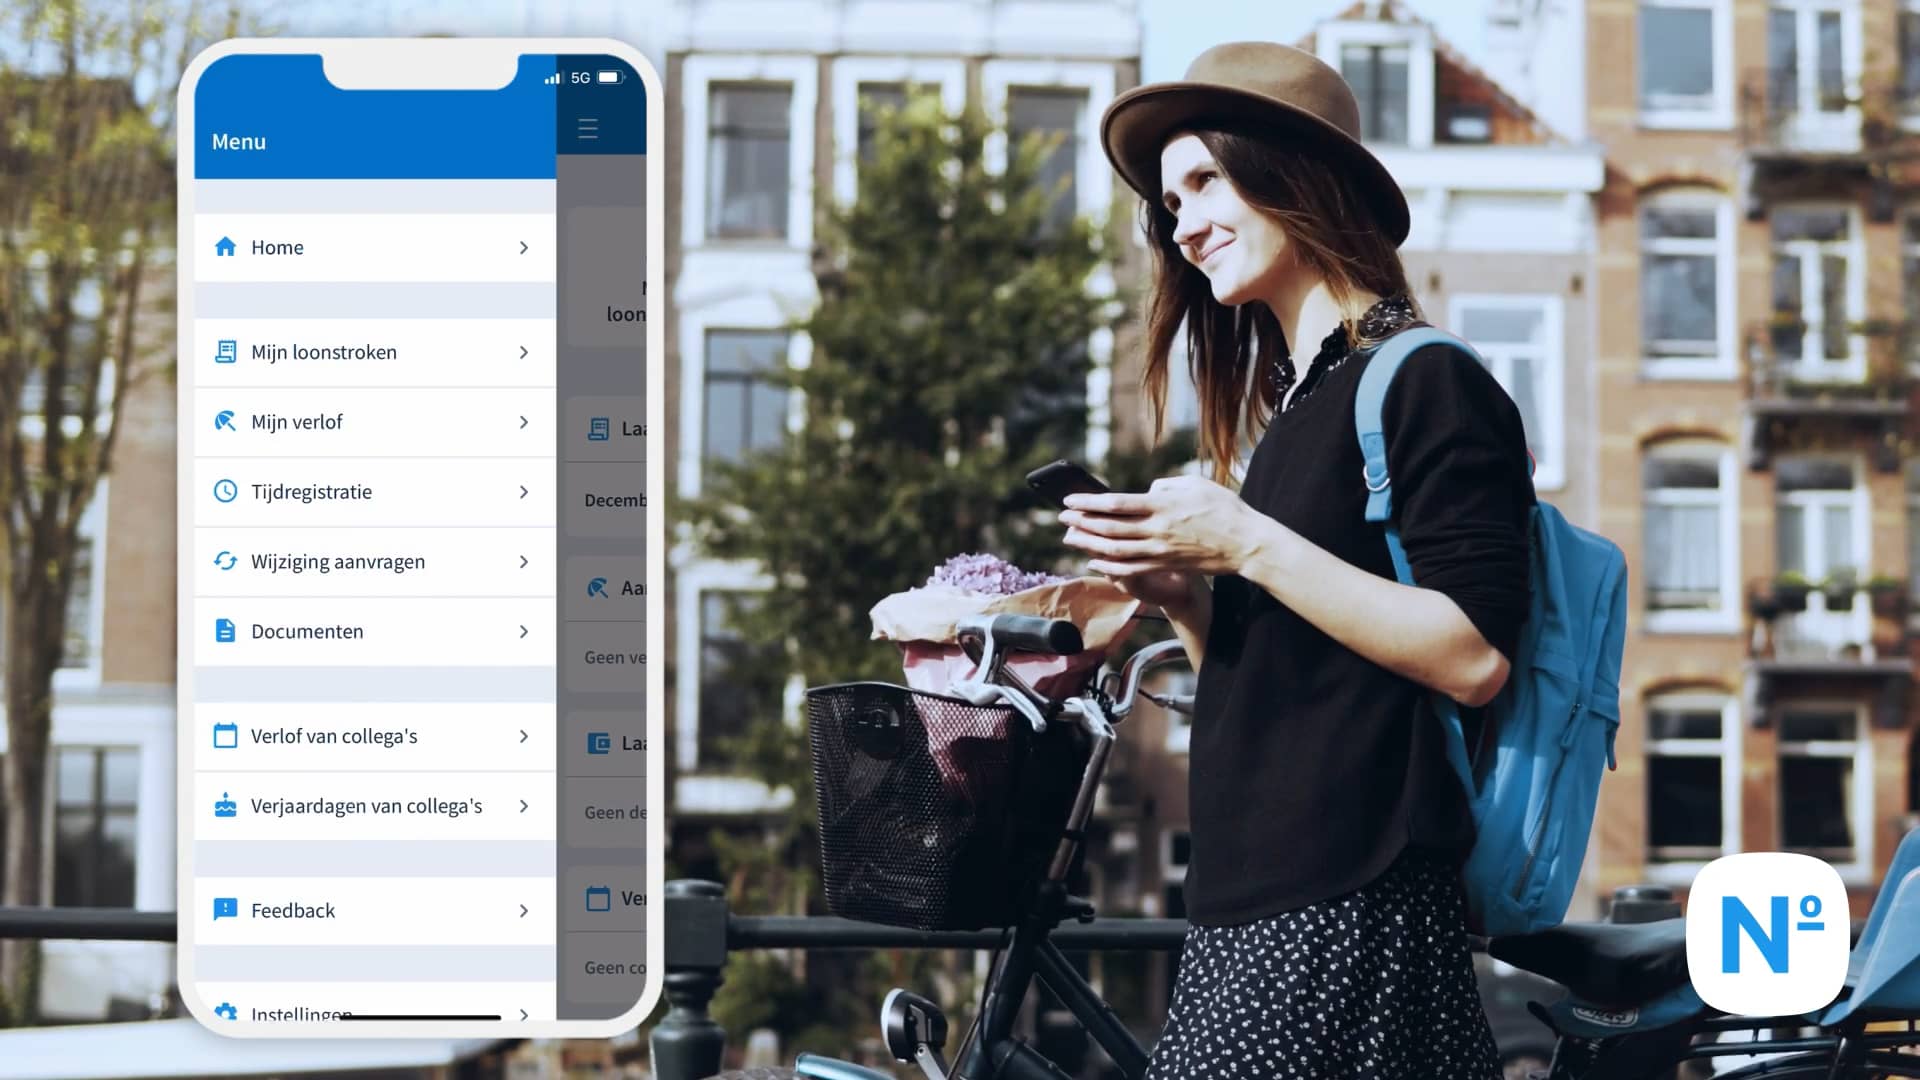Select the calendar icon for Verlof van collega's

pyautogui.click(x=225, y=735)
